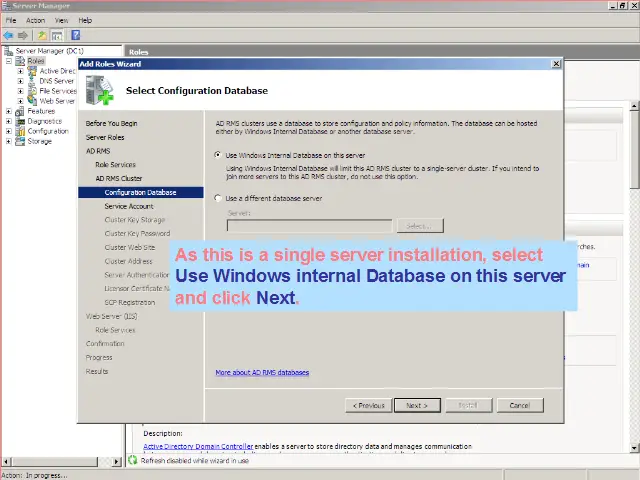Expand the DNS Server tree node
This screenshot has height=480, width=640.
point(20,81)
